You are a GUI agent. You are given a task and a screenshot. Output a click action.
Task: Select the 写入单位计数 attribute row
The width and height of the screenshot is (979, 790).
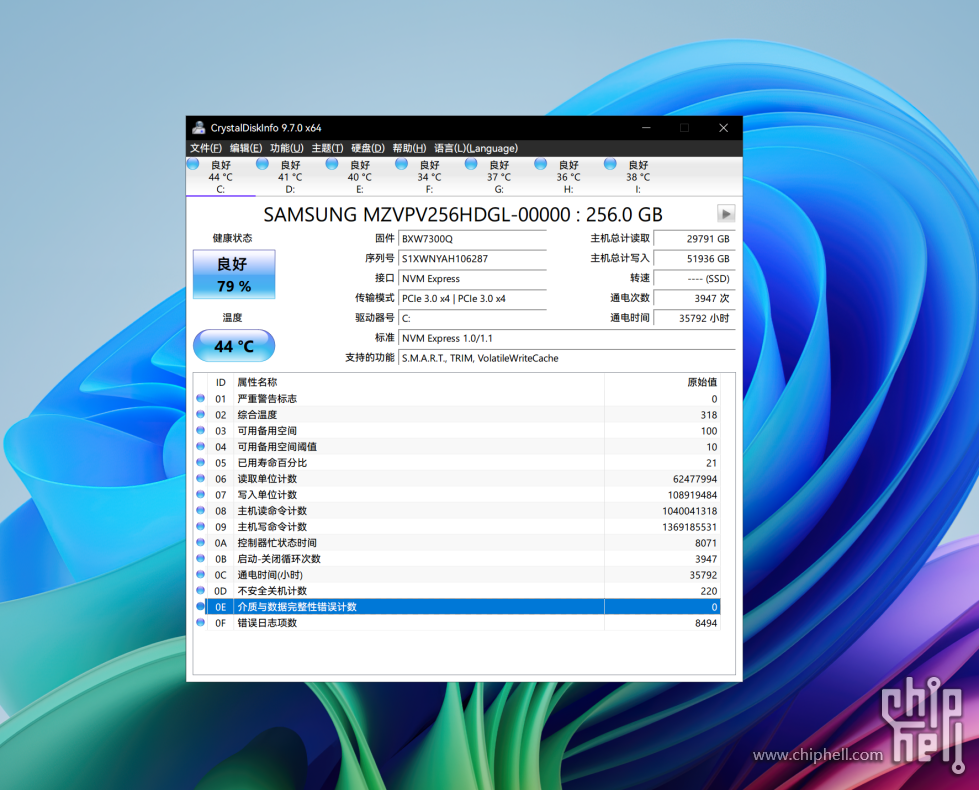tap(463, 495)
